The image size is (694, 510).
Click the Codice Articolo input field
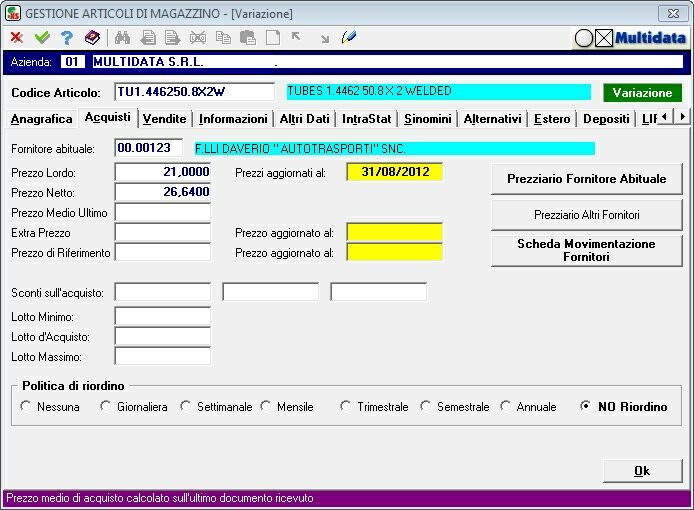[x=194, y=92]
